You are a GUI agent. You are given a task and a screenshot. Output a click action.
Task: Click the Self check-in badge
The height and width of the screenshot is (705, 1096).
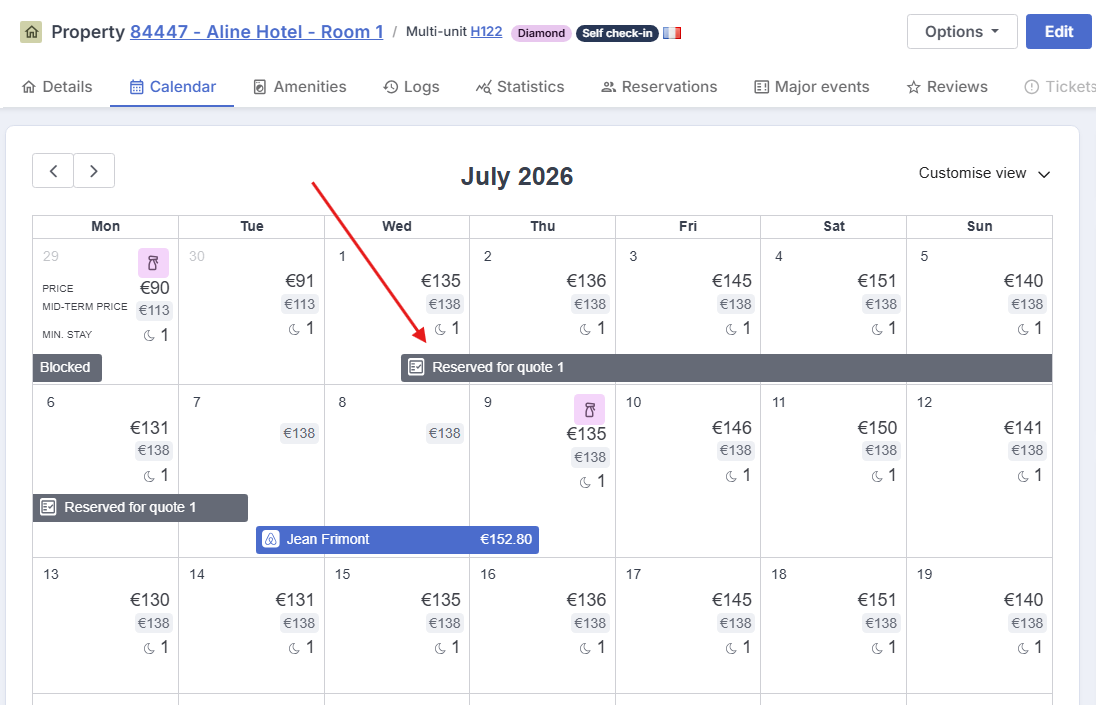tap(617, 33)
